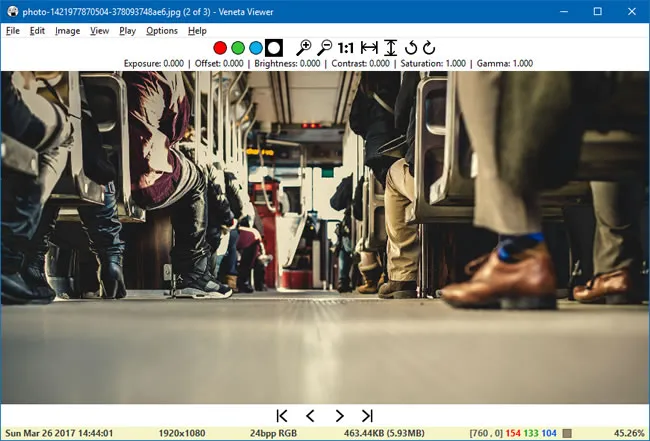
Task: Click the 24bpp RGB status entry
Action: [273, 433]
